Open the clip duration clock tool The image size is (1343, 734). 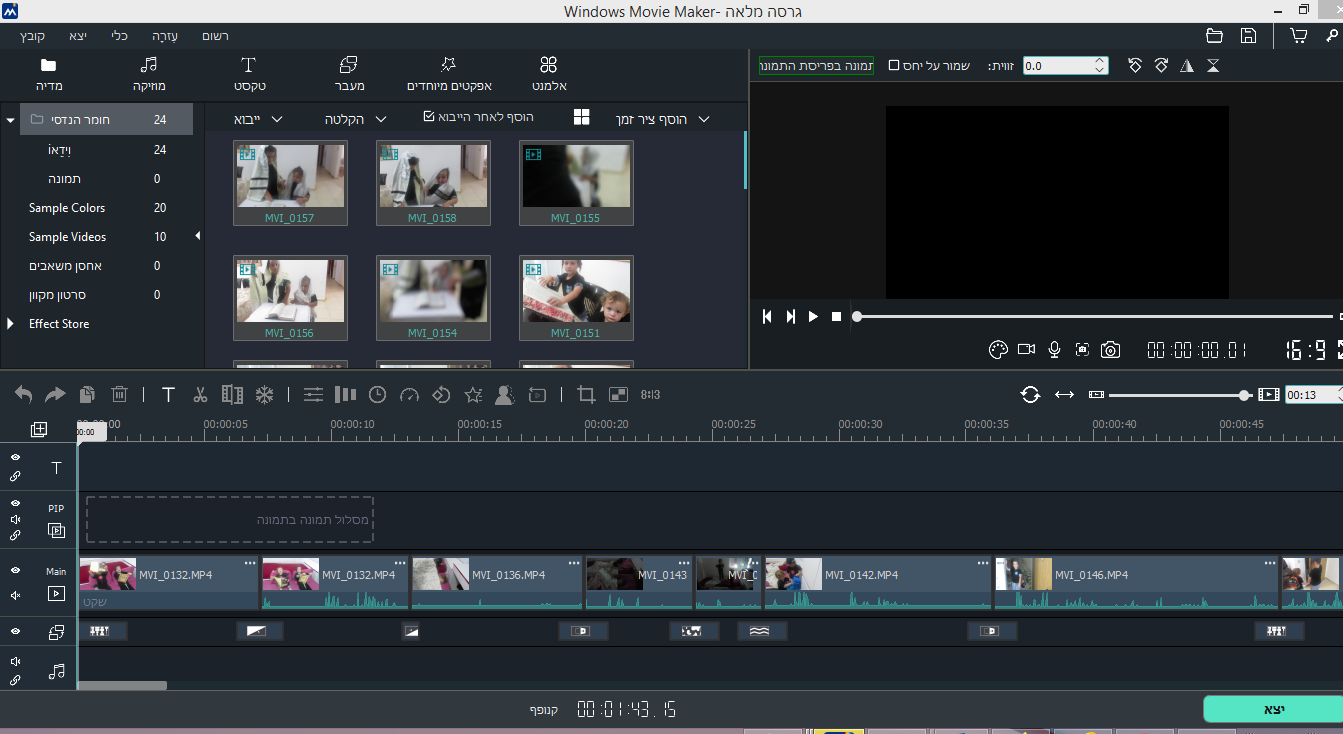tap(377, 395)
